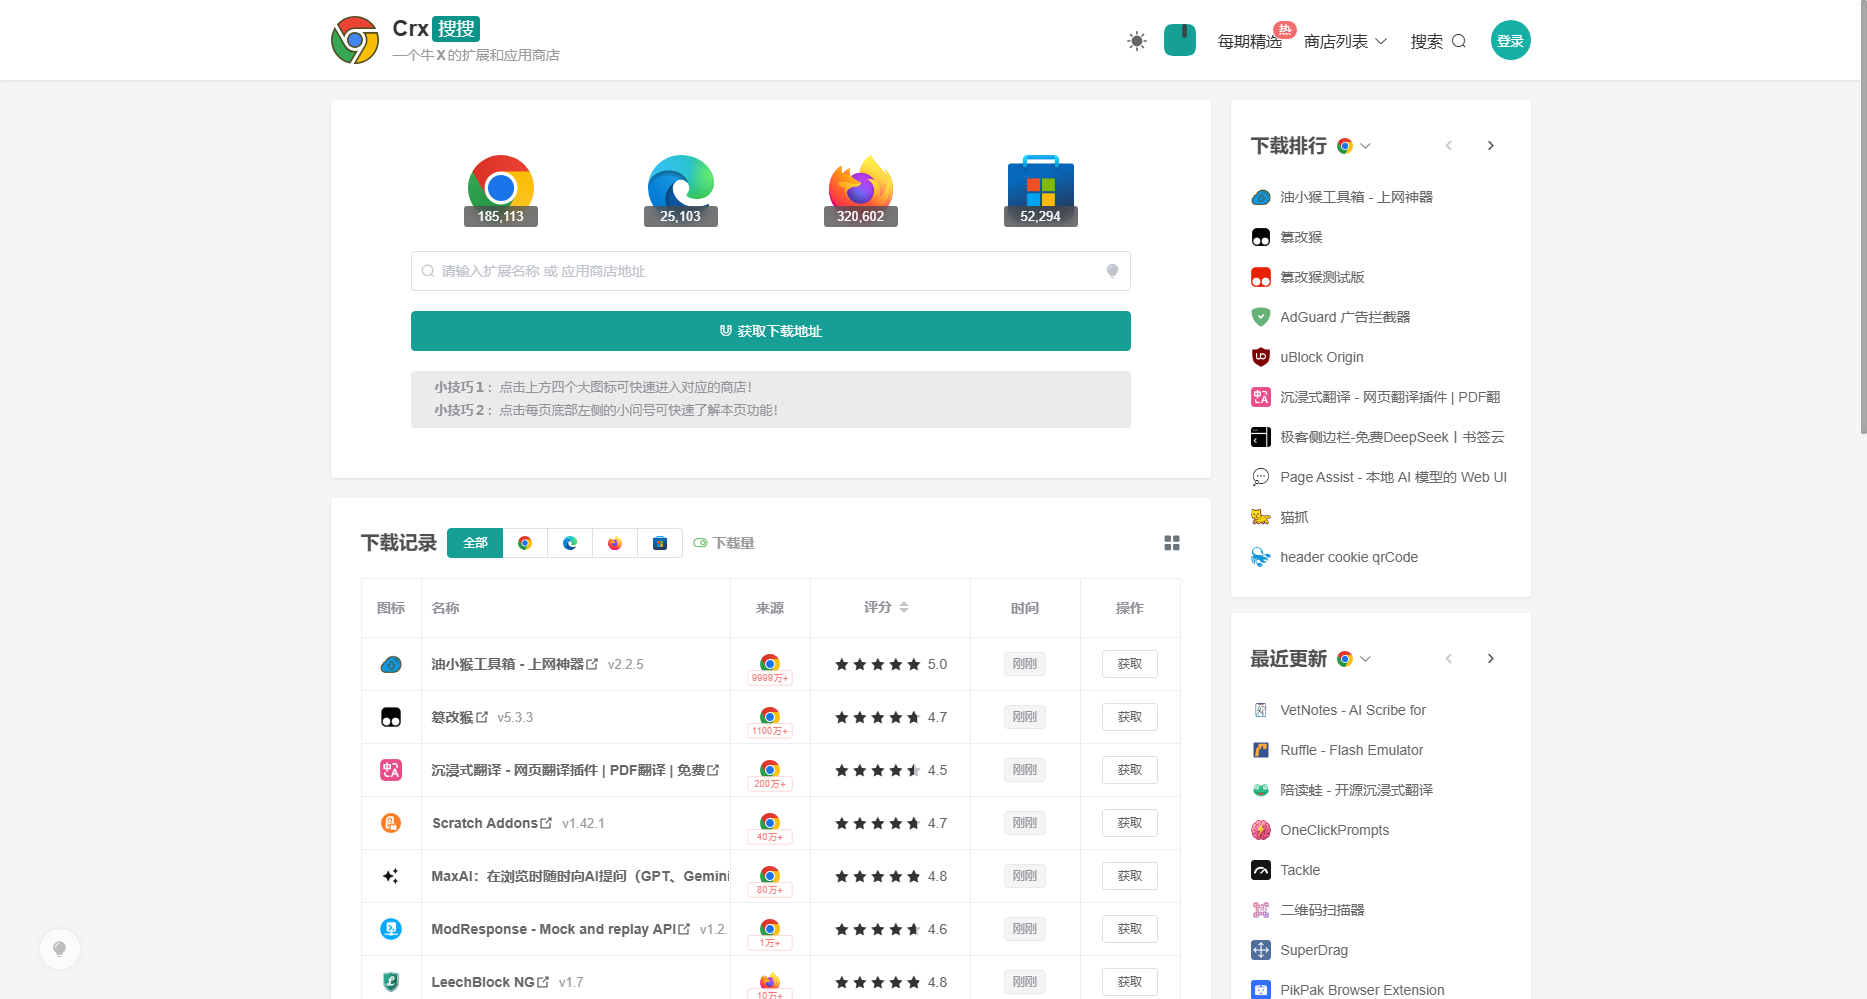The image size is (1867, 999).
Task: Expand the 商店列表 dropdown
Action: (1345, 41)
